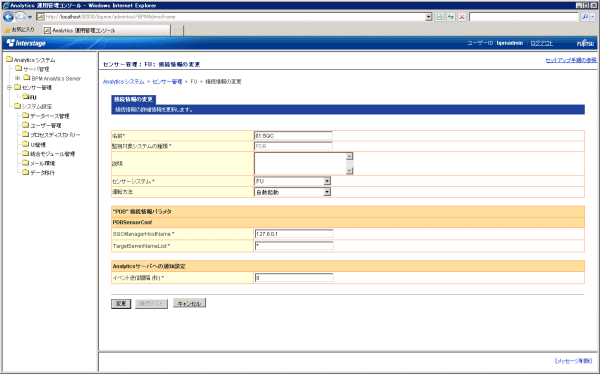
Task: Click the キャンセル cancel button
Action: tap(189, 303)
